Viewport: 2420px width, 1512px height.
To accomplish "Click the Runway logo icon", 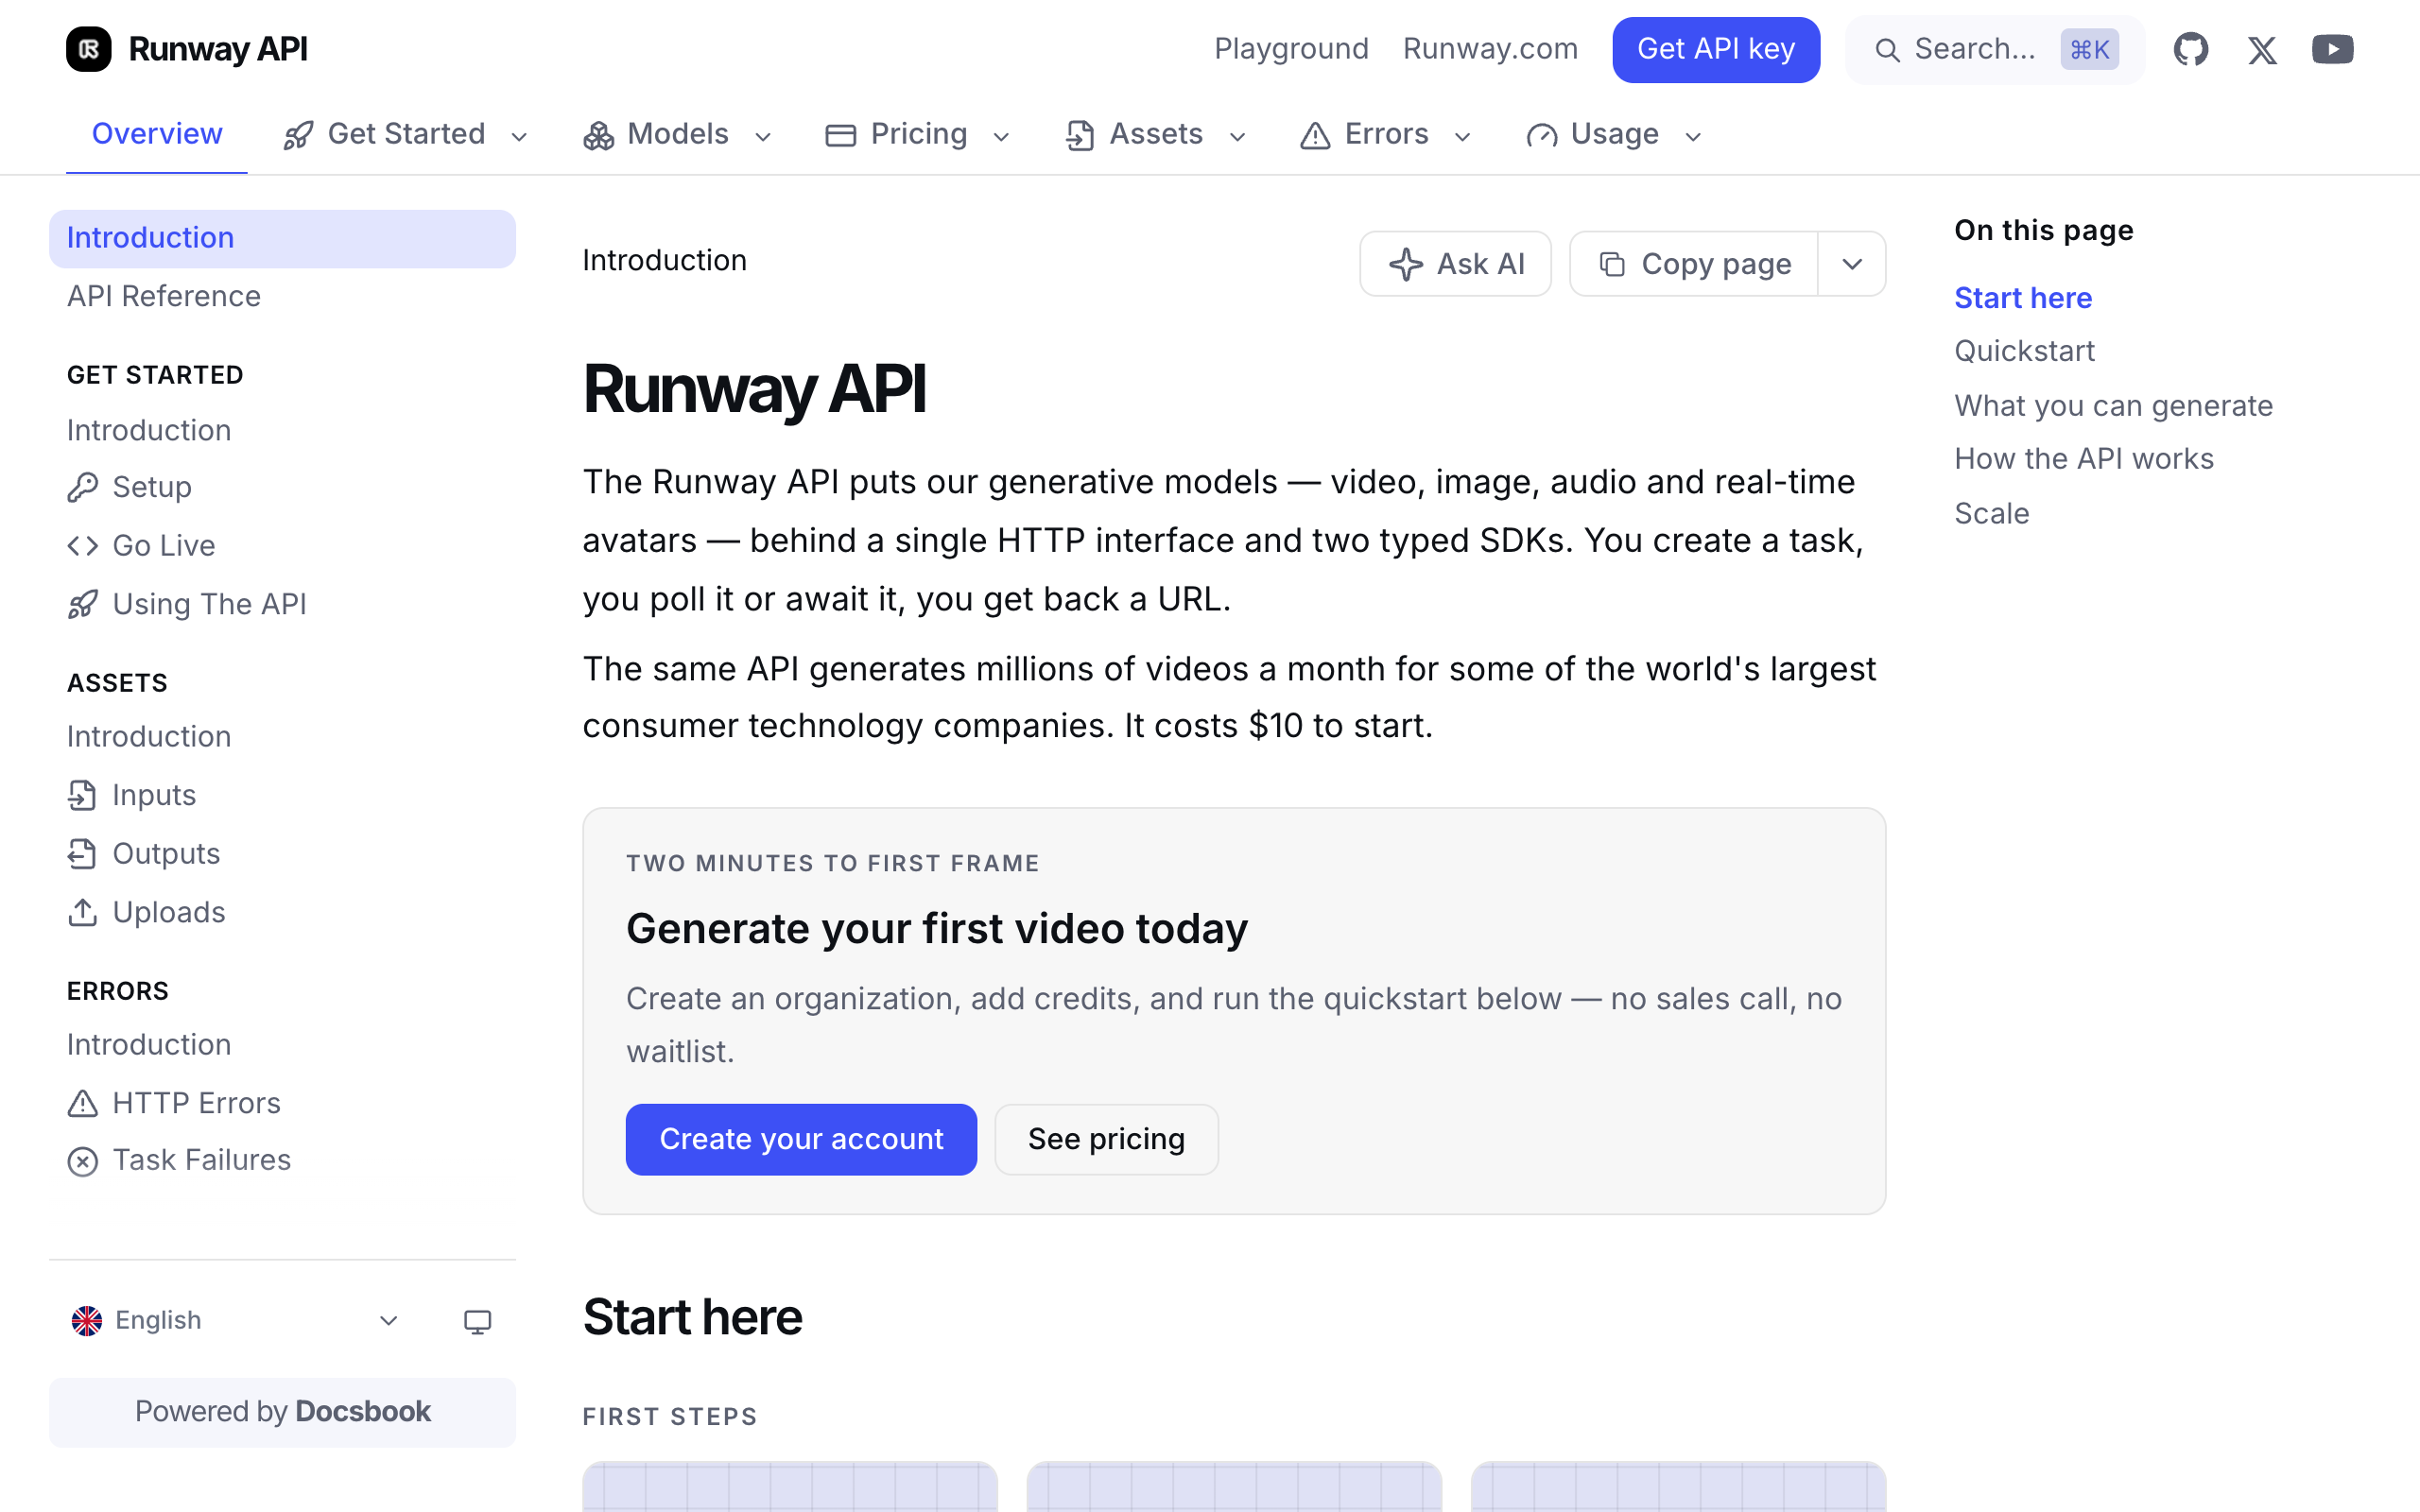I will coord(88,49).
